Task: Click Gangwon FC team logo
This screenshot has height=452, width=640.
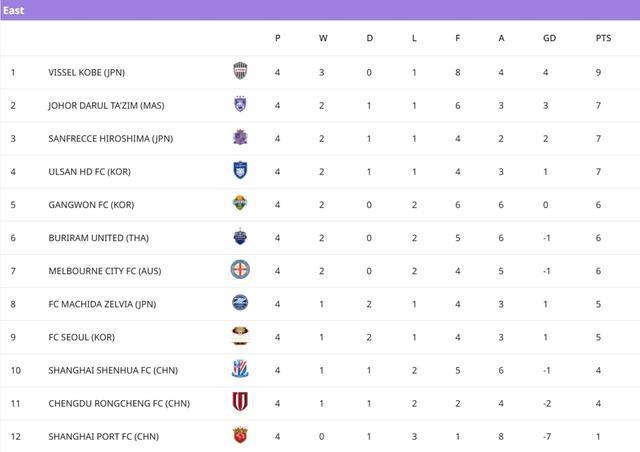Action: (x=240, y=204)
